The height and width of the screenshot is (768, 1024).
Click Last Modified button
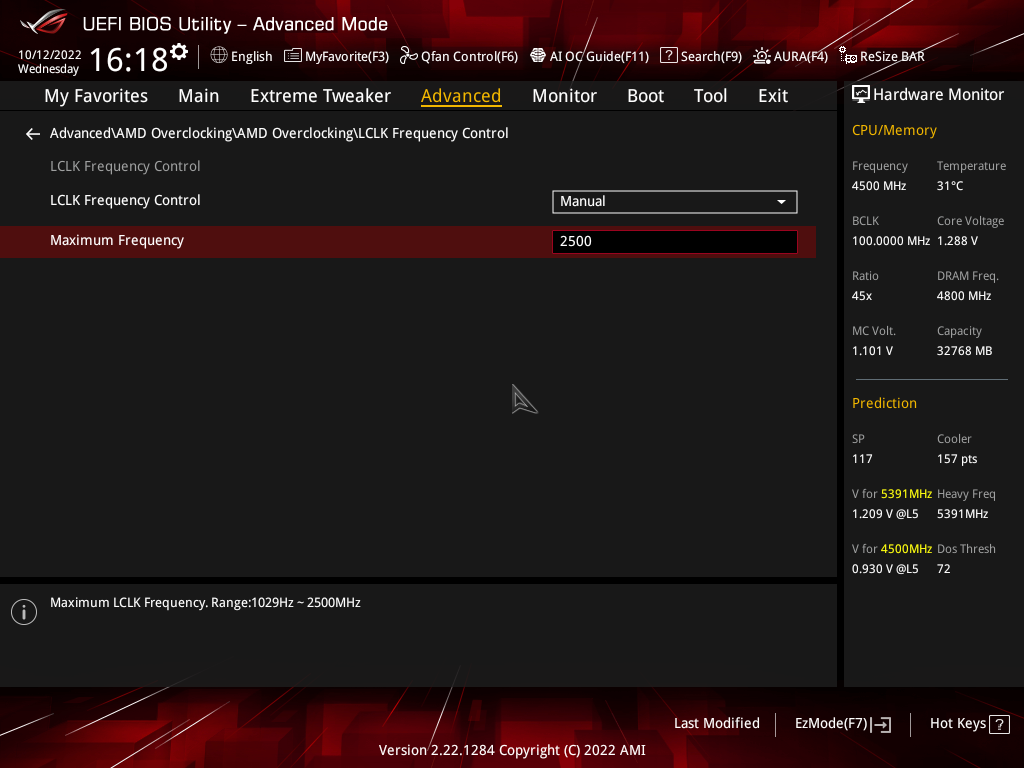click(716, 724)
